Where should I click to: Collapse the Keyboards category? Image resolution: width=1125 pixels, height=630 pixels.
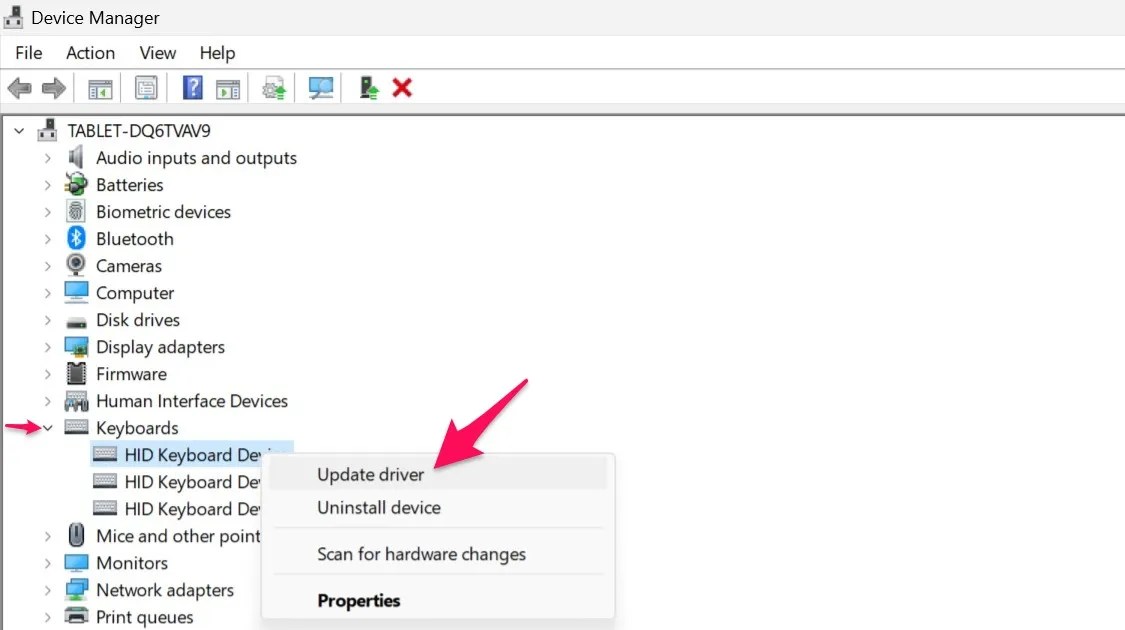48,427
